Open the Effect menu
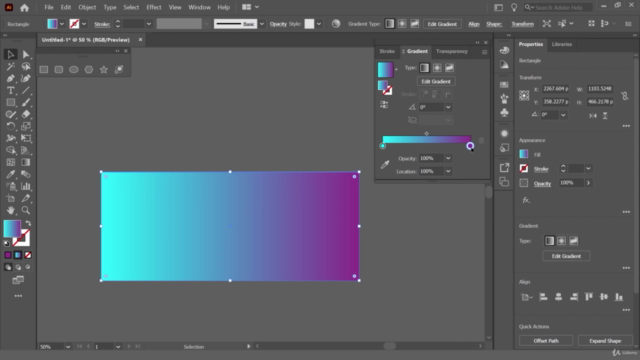This screenshot has width=640, height=360. (x=153, y=7)
